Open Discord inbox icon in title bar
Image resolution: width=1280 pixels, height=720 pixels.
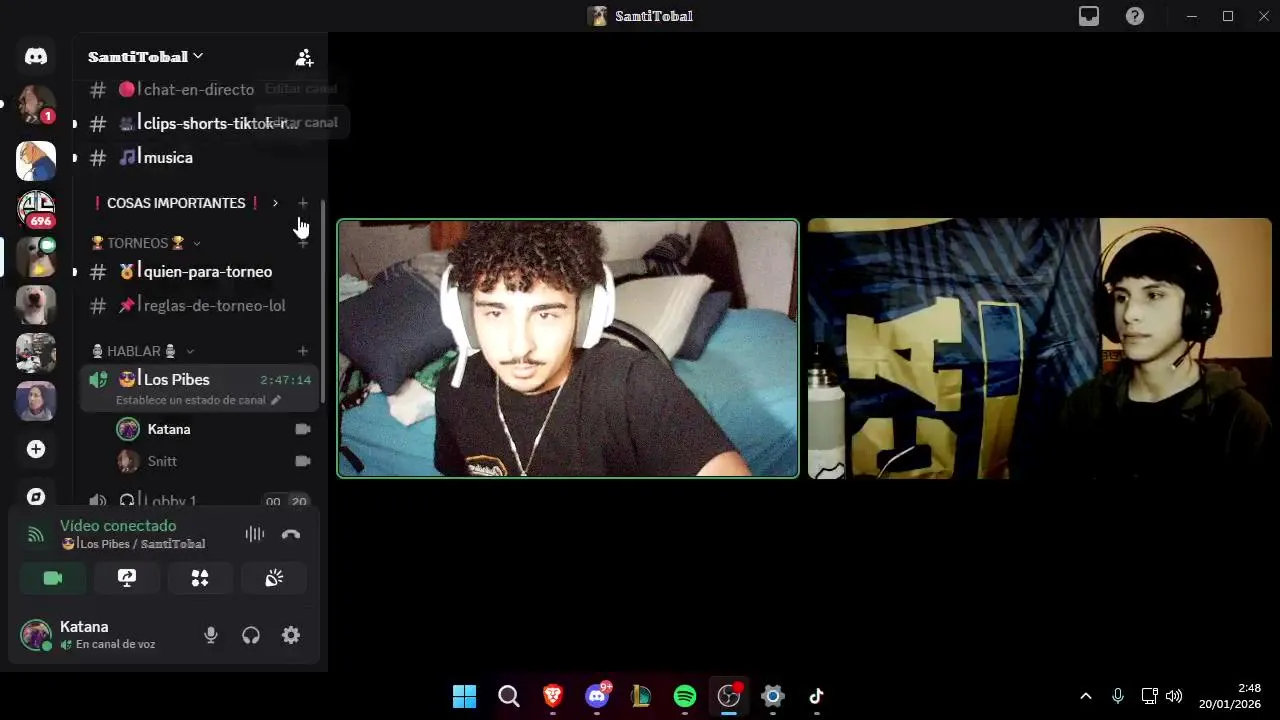[1089, 16]
